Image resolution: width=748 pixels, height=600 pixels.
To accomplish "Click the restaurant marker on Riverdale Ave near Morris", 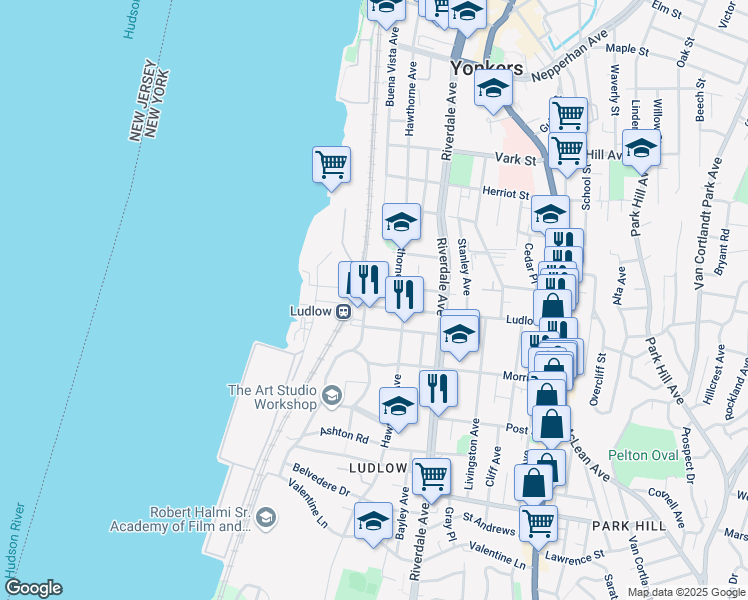I will coord(438,387).
